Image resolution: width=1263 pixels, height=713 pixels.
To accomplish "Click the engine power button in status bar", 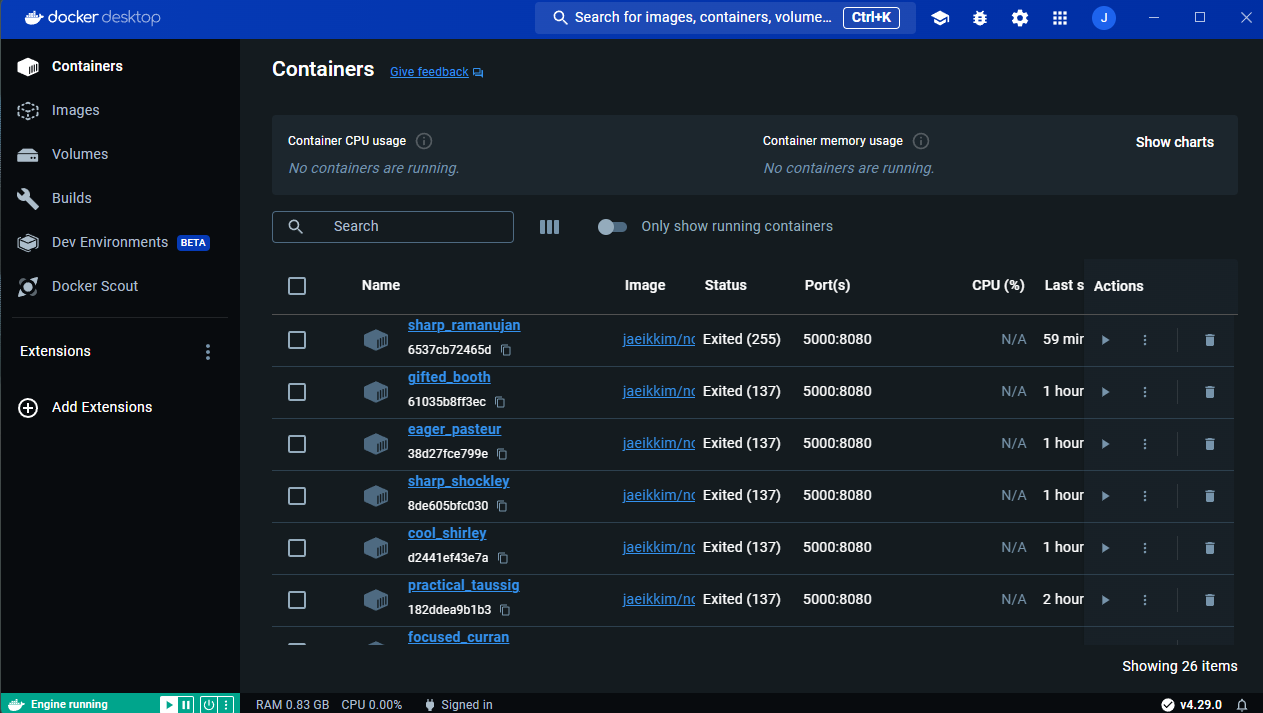I will pyautogui.click(x=208, y=704).
